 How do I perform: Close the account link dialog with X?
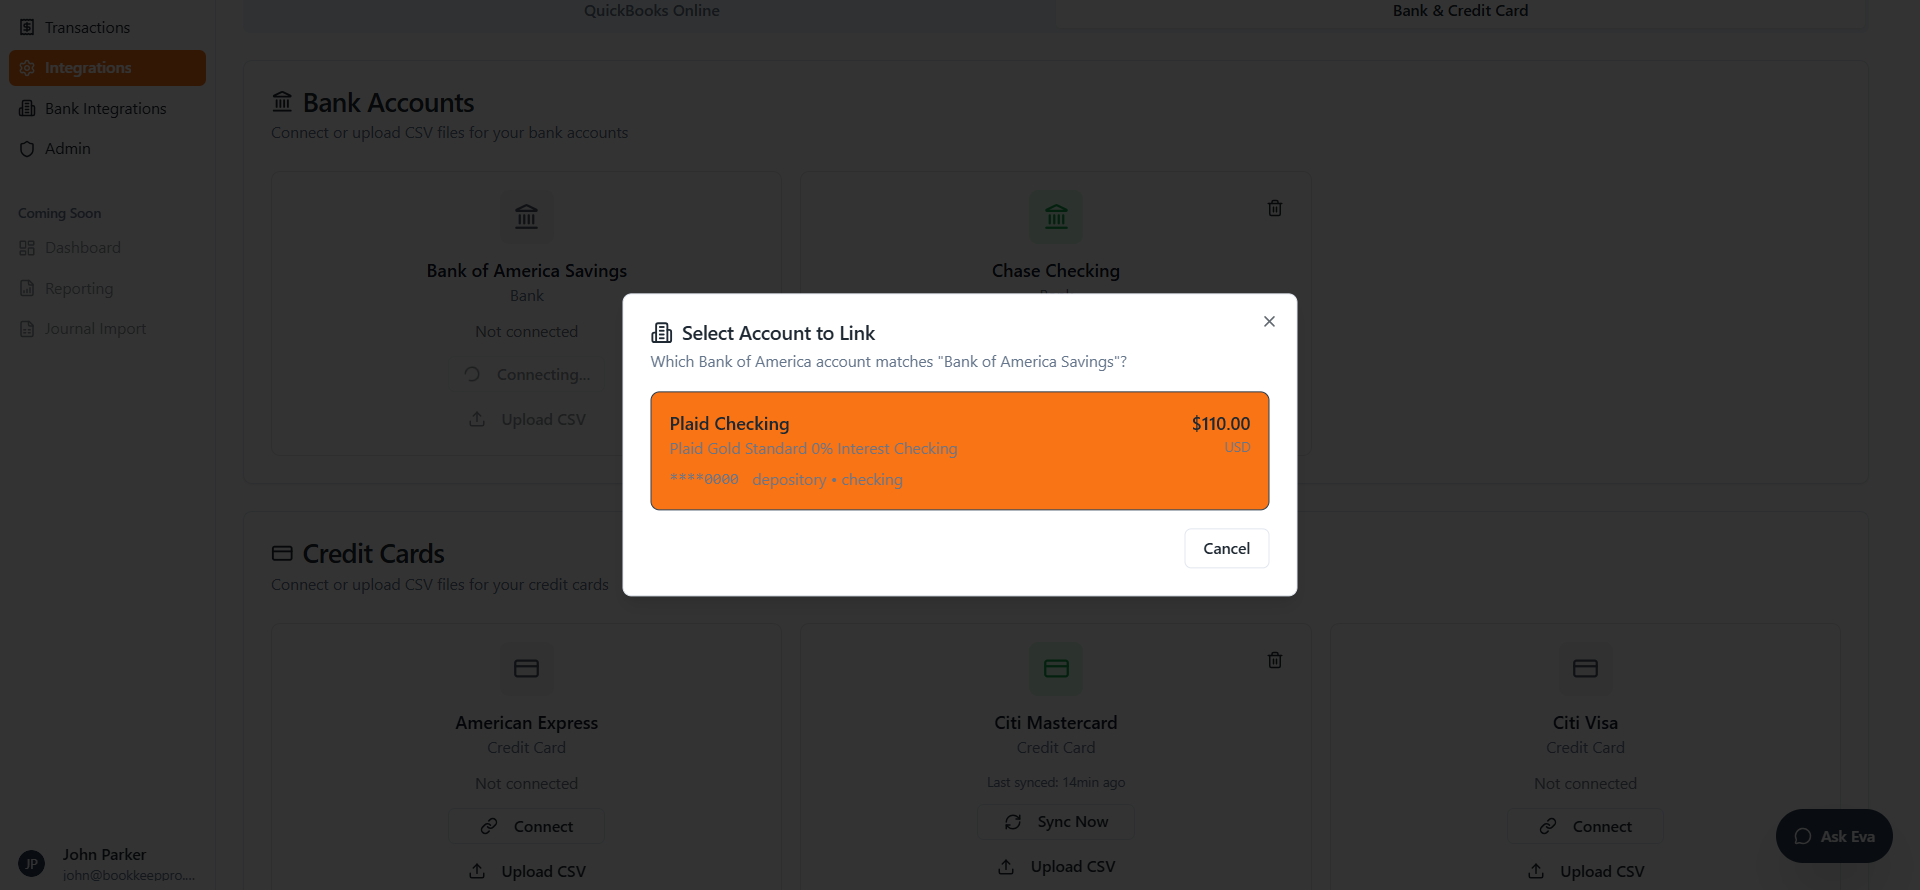(1269, 321)
